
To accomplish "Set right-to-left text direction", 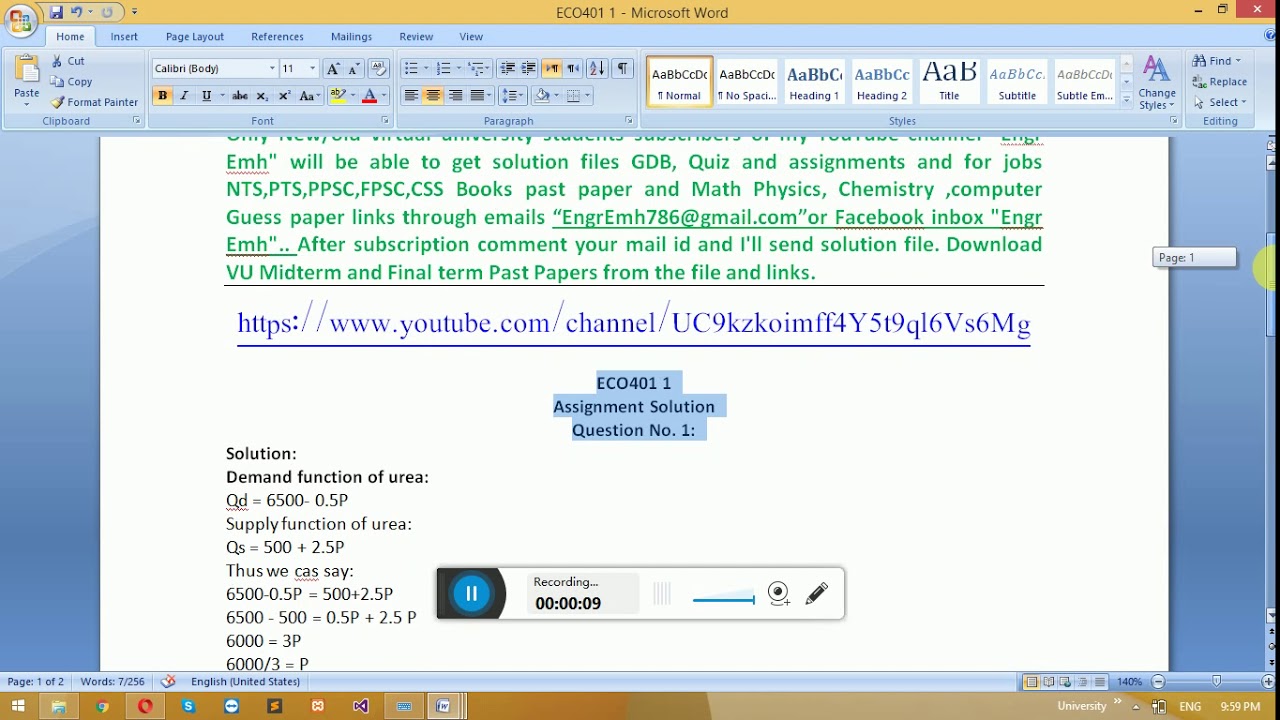I will [x=573, y=68].
